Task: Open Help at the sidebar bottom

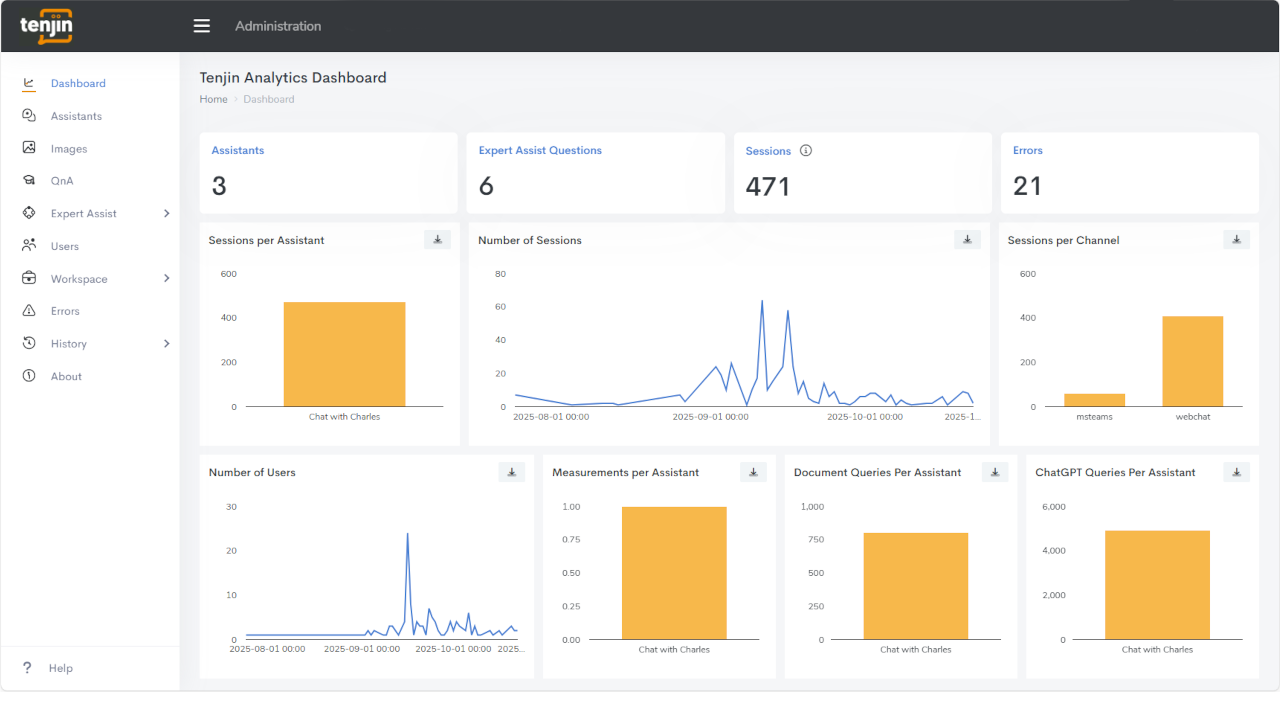Action: pos(60,668)
